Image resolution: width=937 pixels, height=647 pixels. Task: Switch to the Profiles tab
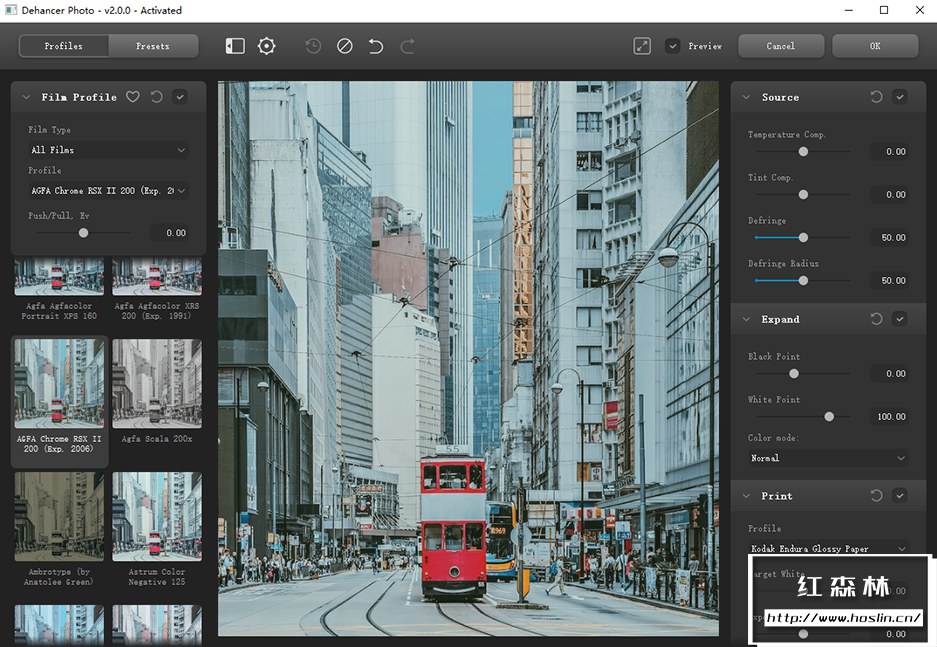[64, 46]
